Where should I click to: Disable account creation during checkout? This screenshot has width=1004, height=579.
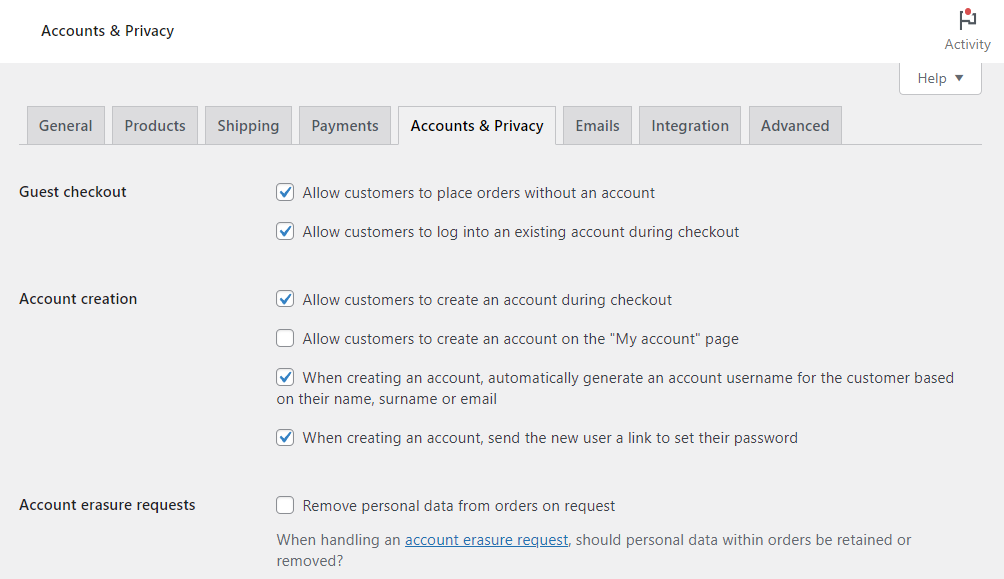pos(284,299)
